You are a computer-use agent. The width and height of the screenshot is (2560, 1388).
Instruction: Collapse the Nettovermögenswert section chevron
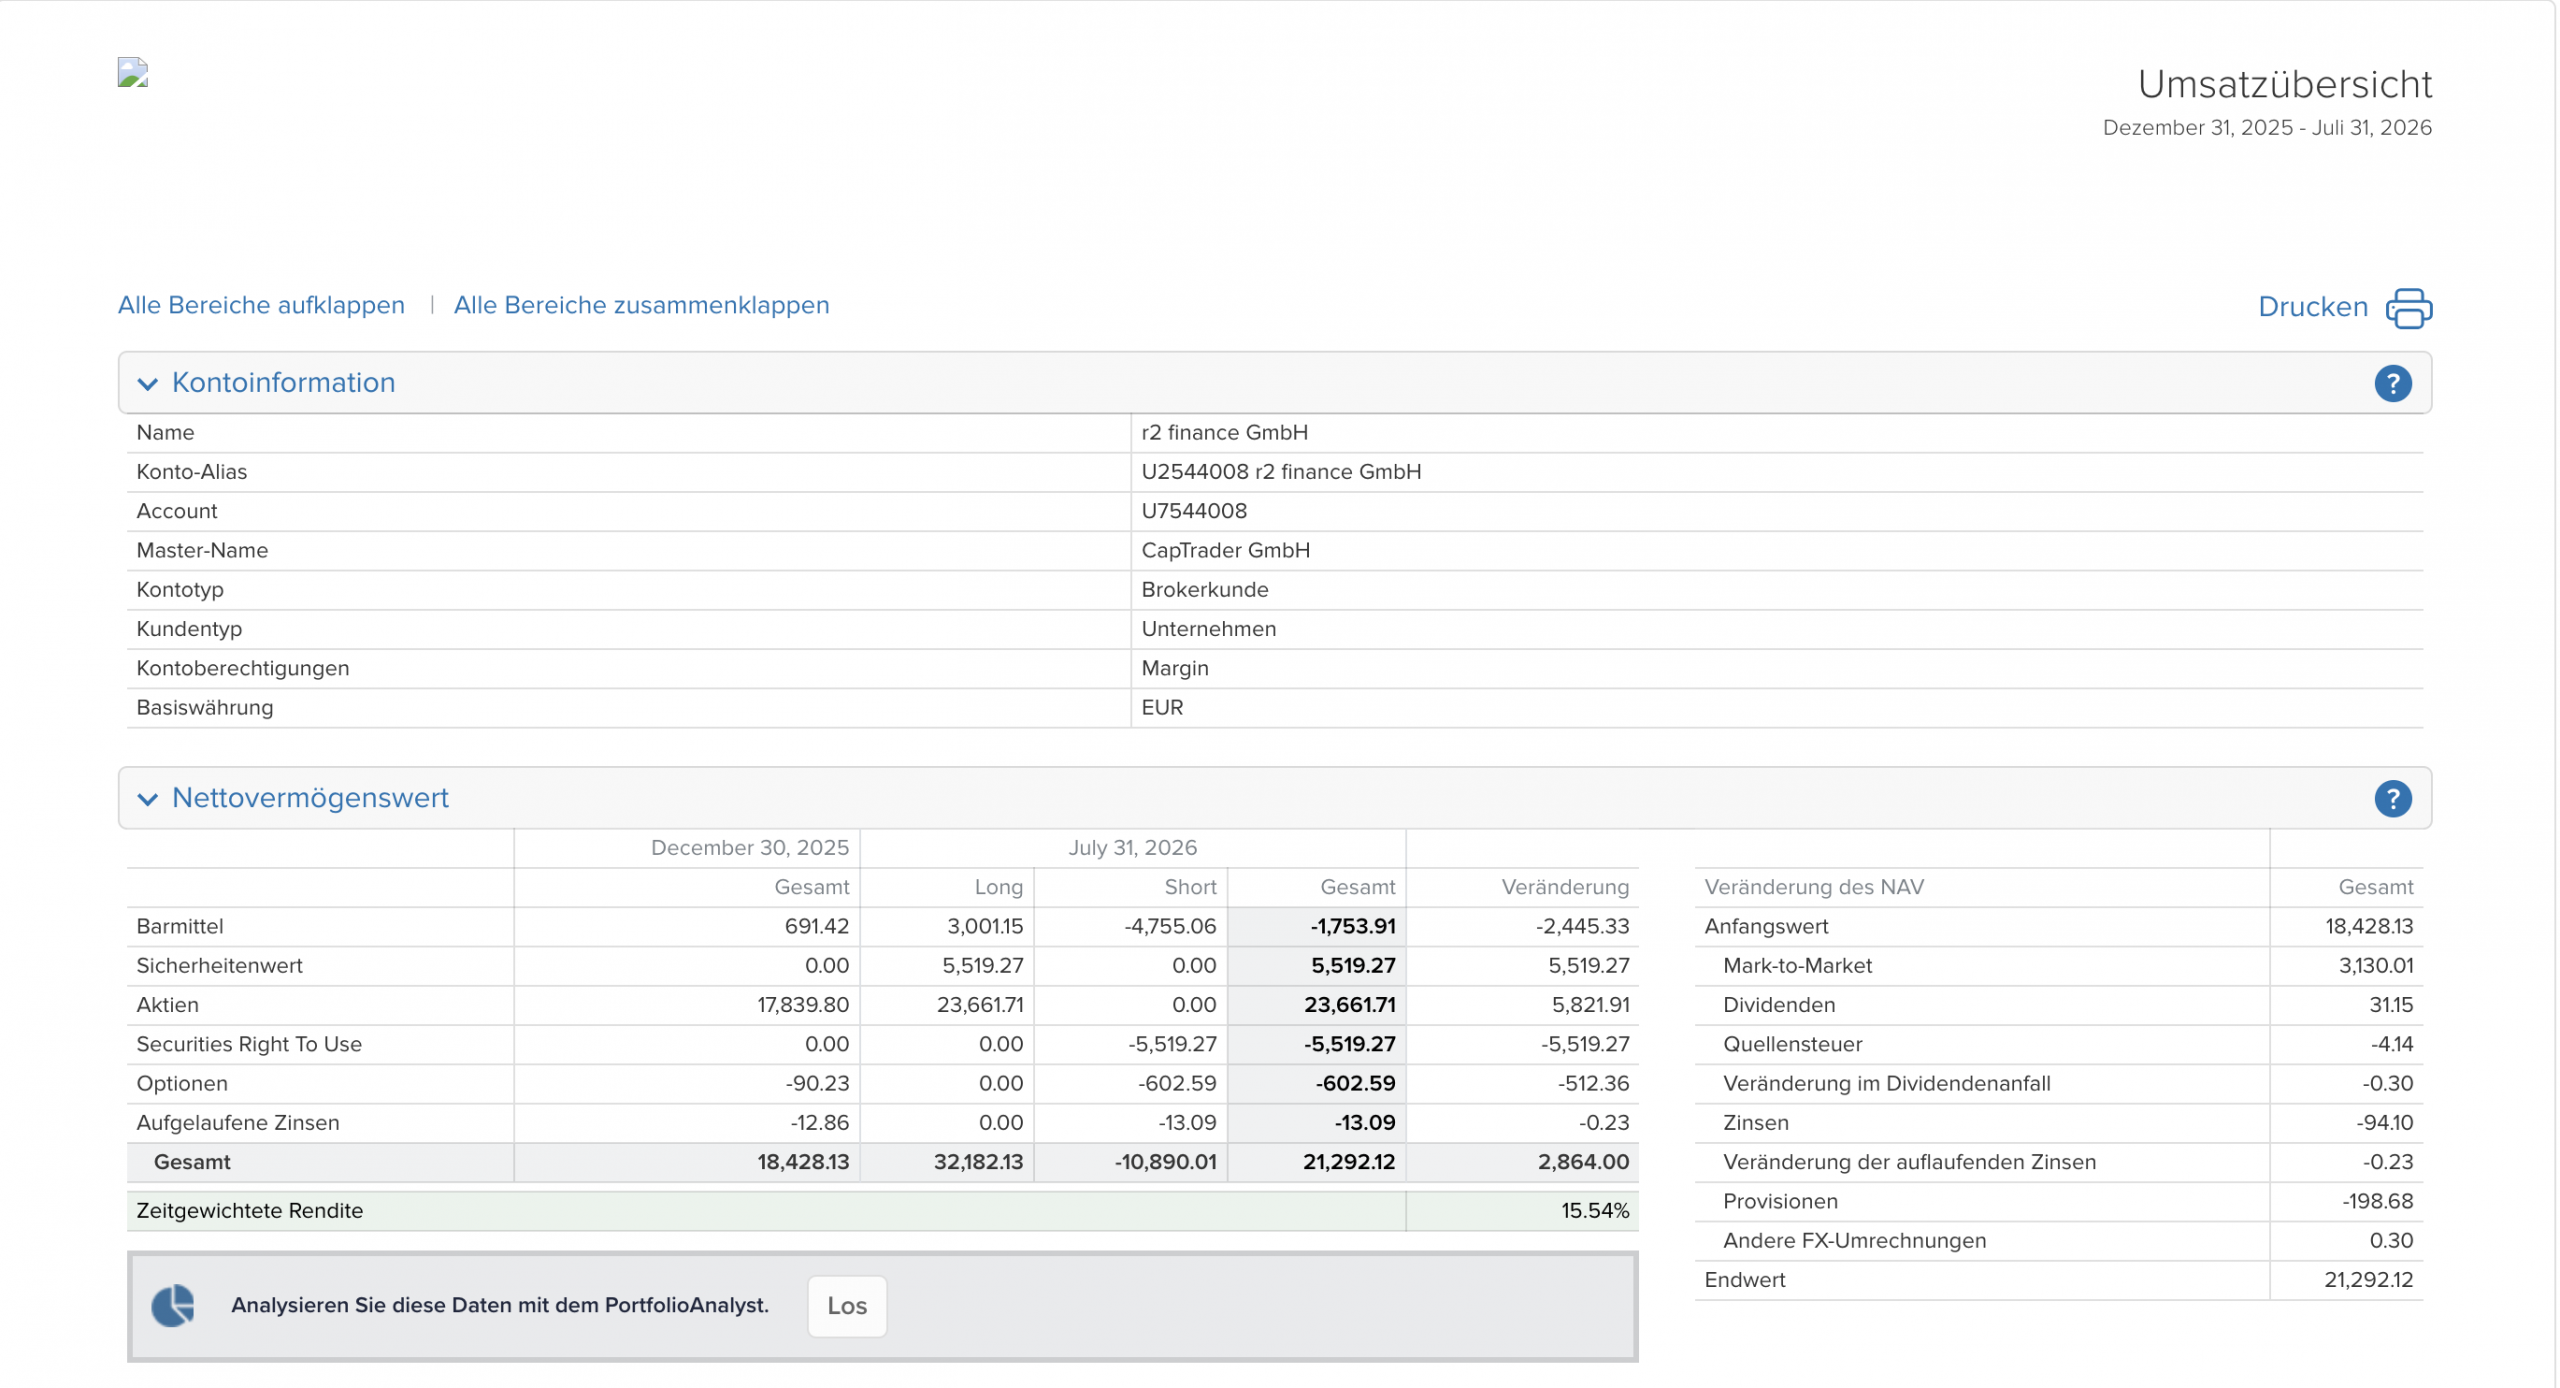[148, 799]
